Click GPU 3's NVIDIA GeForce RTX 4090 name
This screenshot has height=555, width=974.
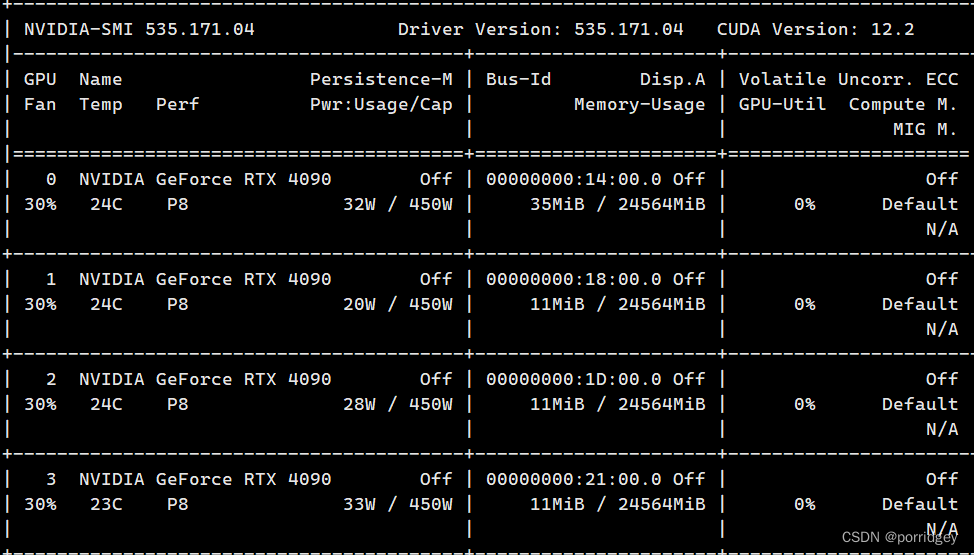[205, 480]
